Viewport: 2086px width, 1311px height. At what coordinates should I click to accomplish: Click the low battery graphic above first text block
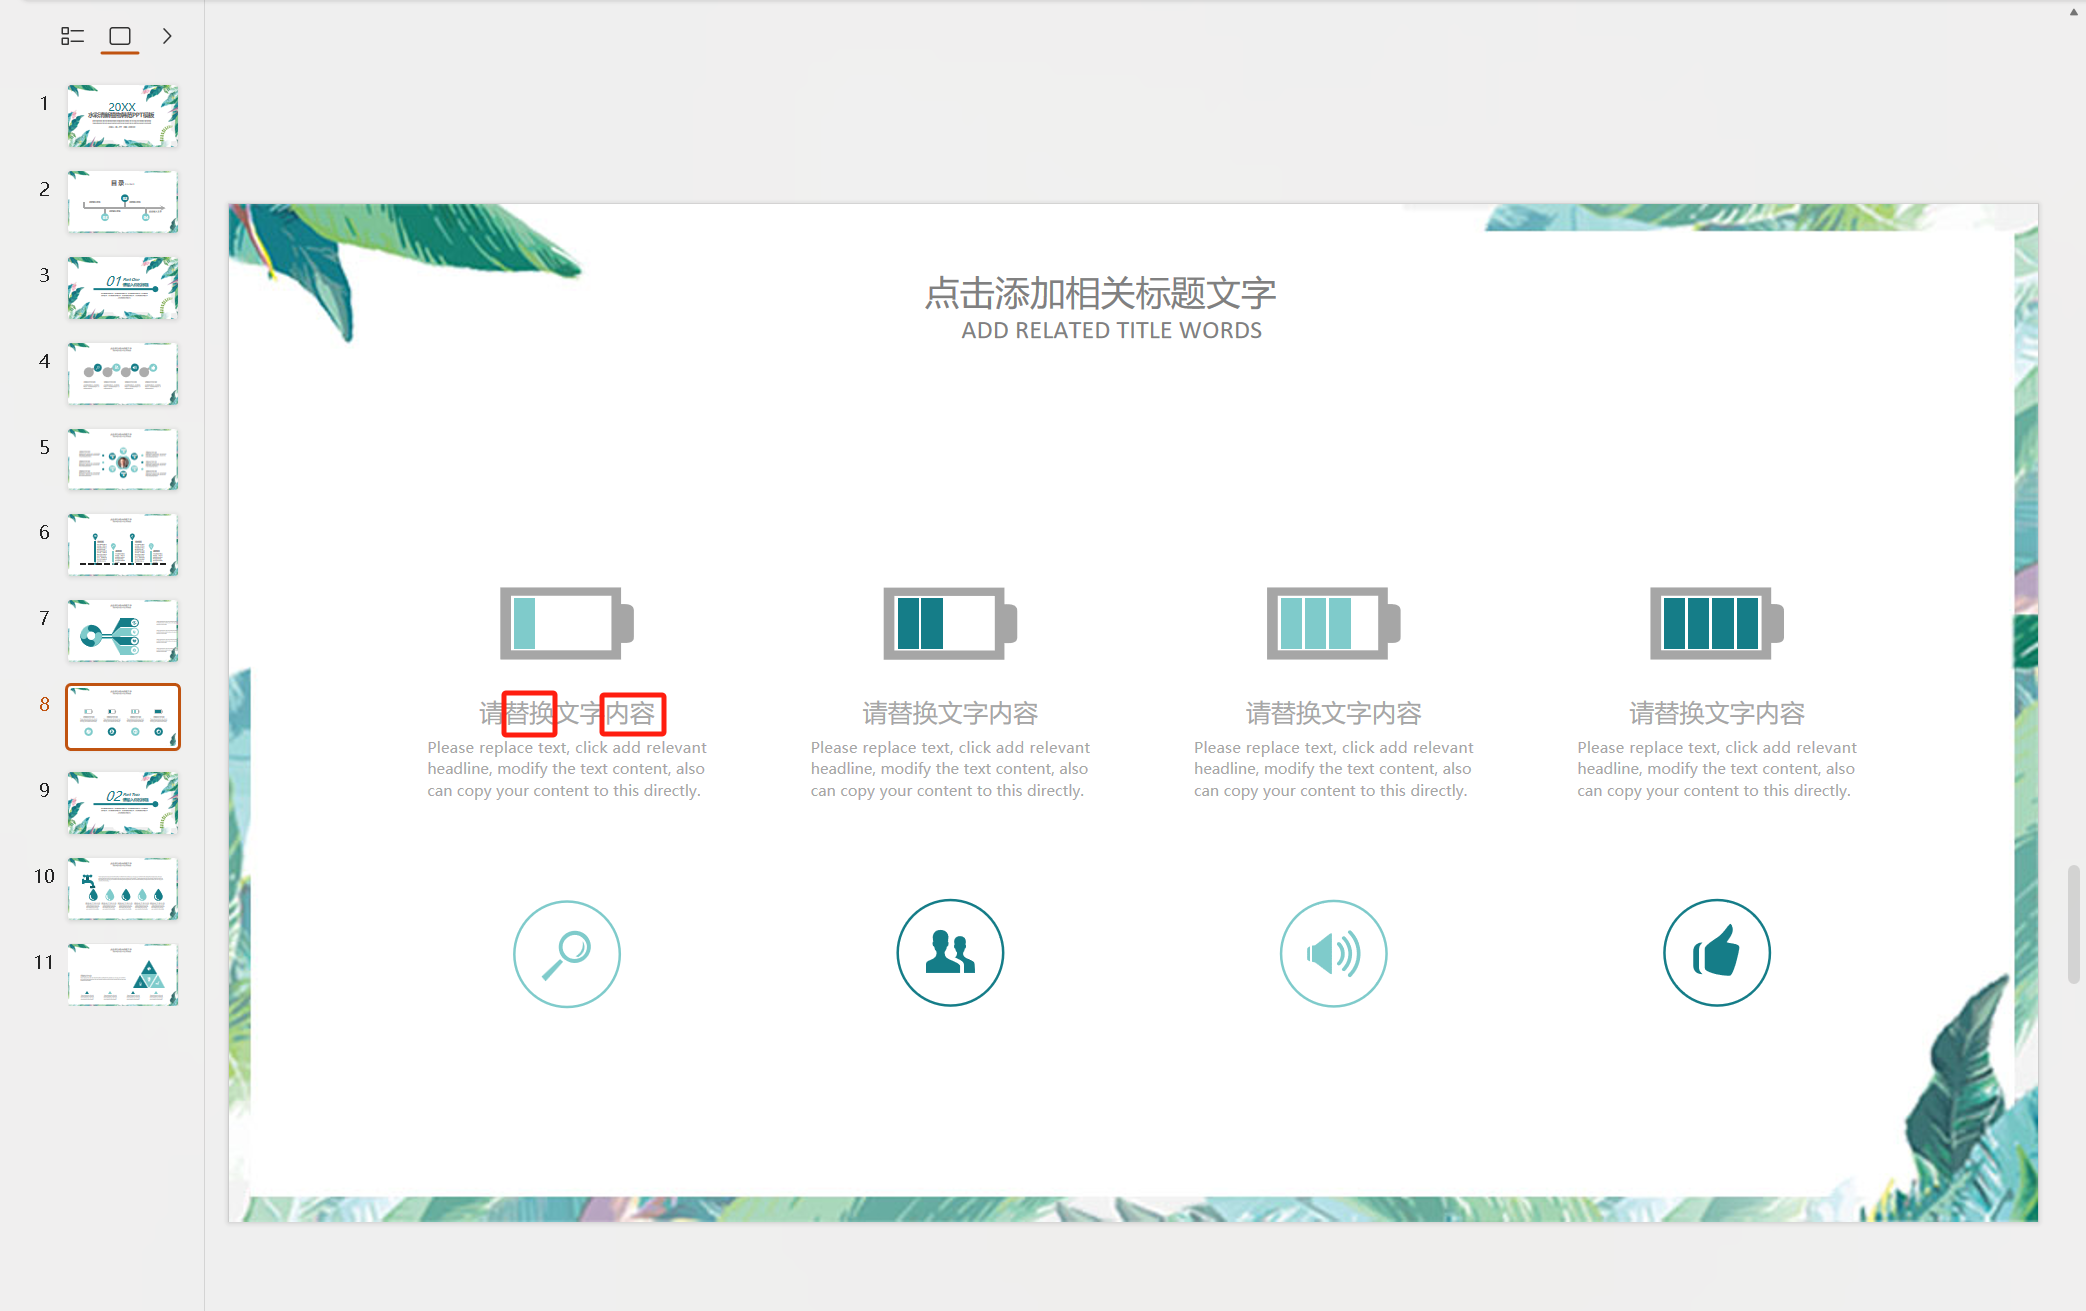tap(566, 622)
